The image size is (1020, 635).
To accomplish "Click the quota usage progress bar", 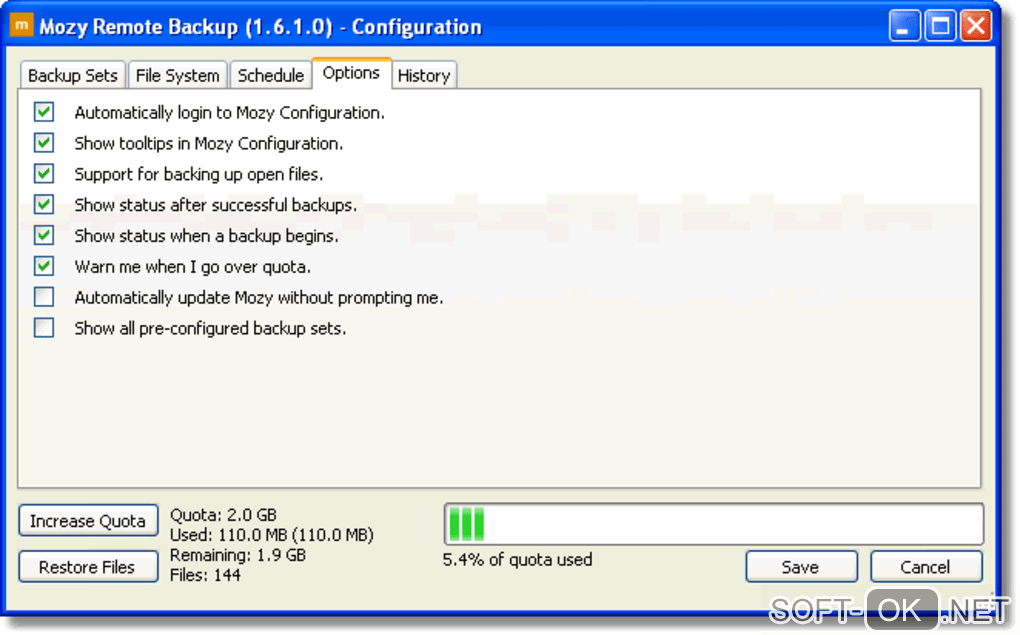I will click(x=714, y=524).
